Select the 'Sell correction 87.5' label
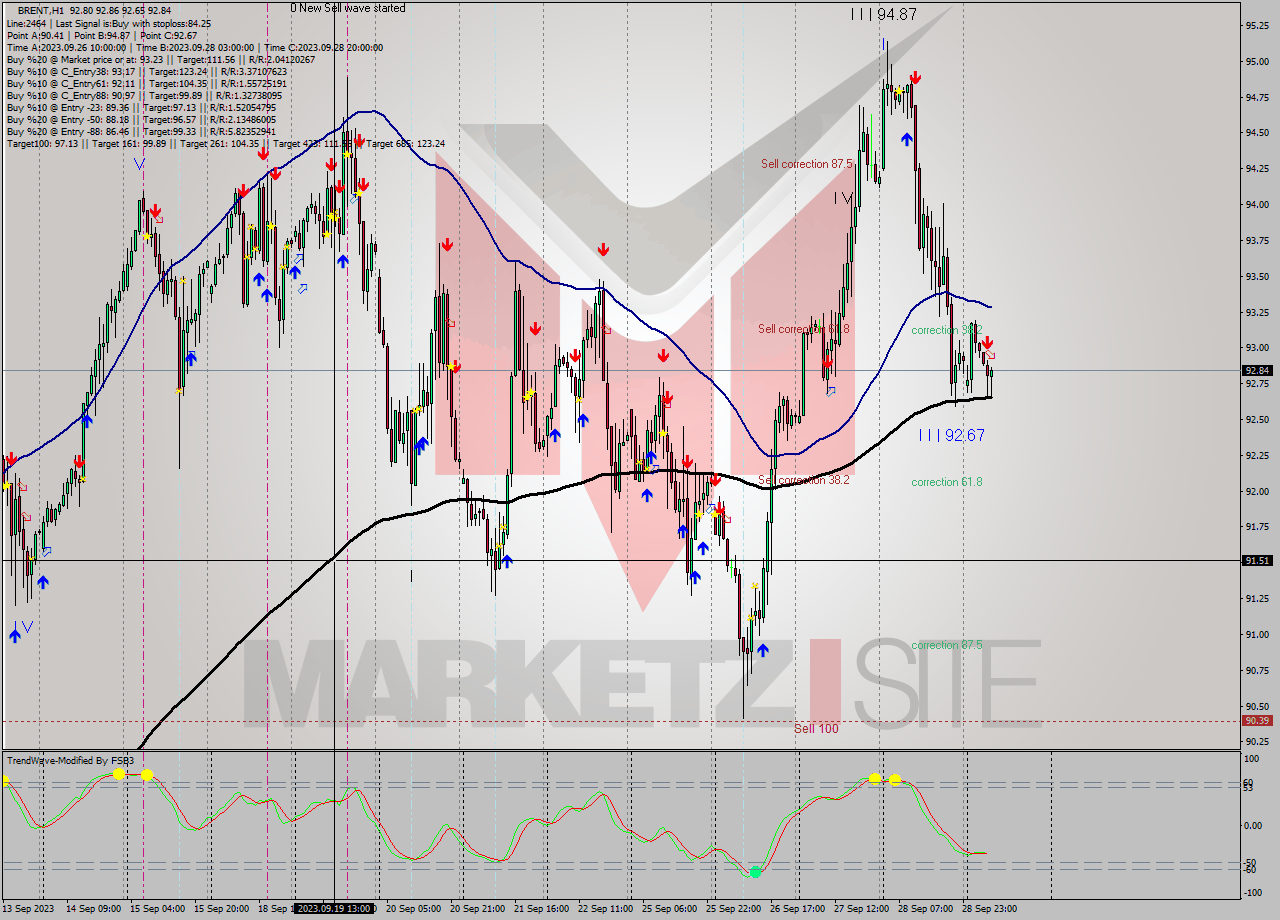 pyautogui.click(x=806, y=164)
